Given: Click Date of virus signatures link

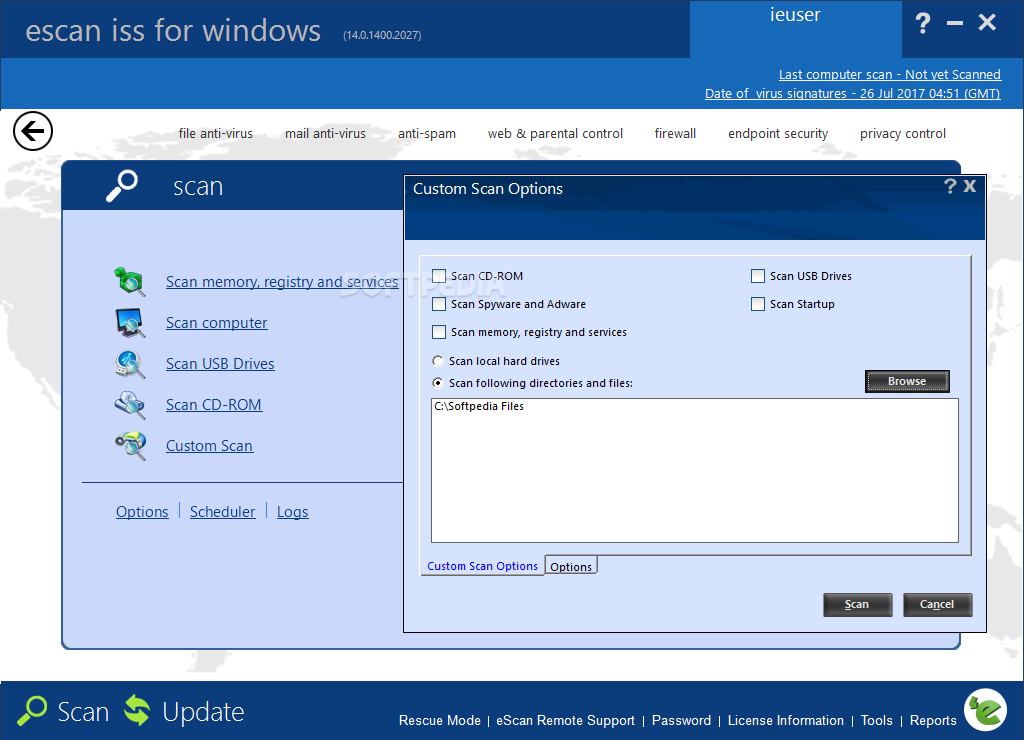Looking at the screenshot, I should click(852, 93).
